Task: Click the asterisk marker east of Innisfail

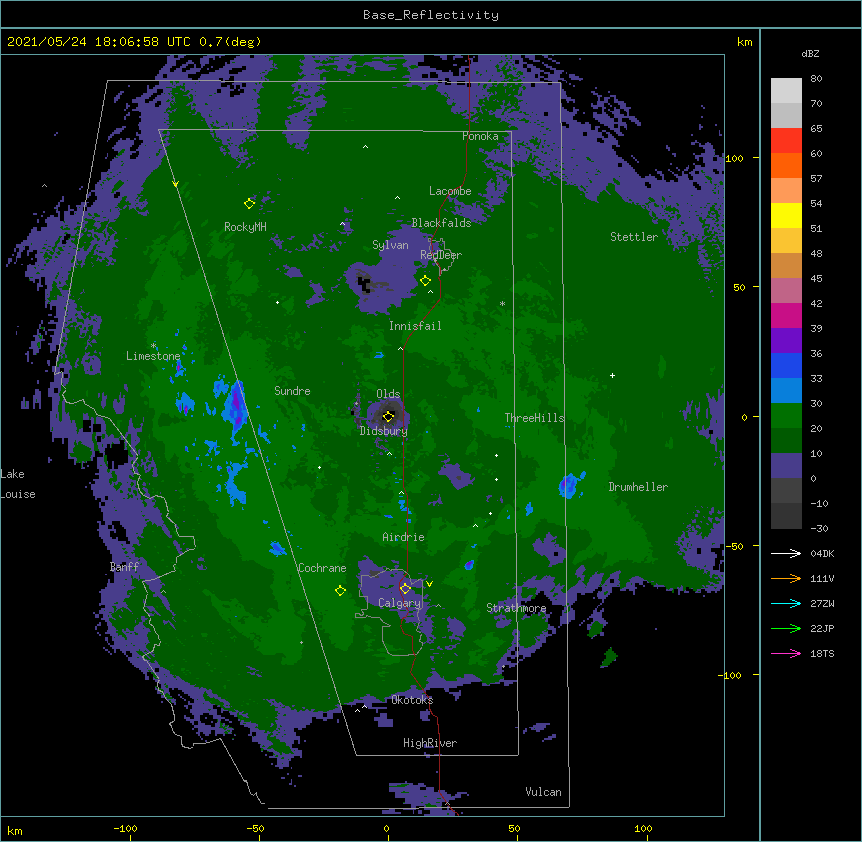Action: click(x=502, y=304)
